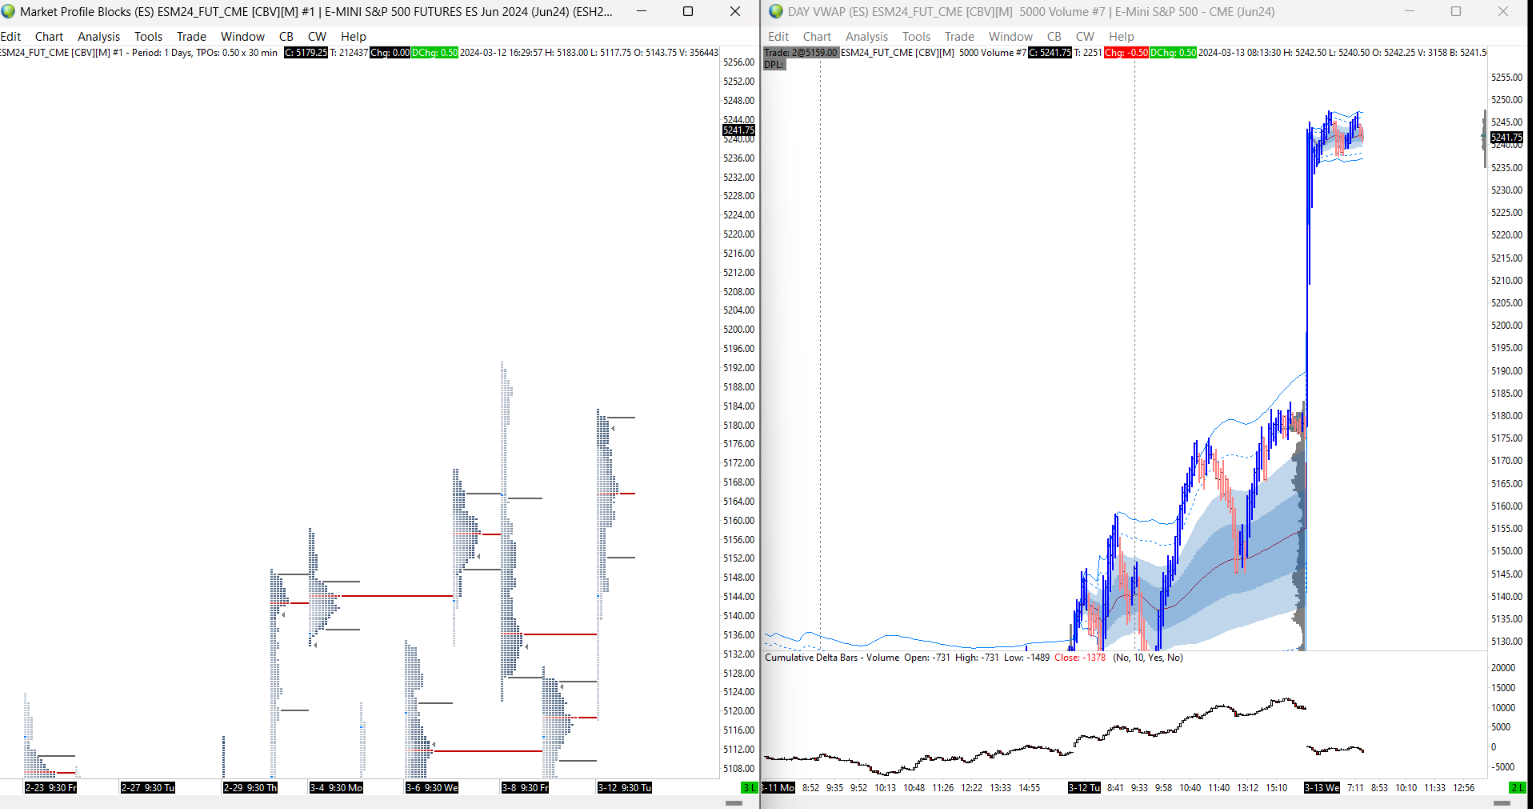Maximize the Market Profile Blocks window

688,11
